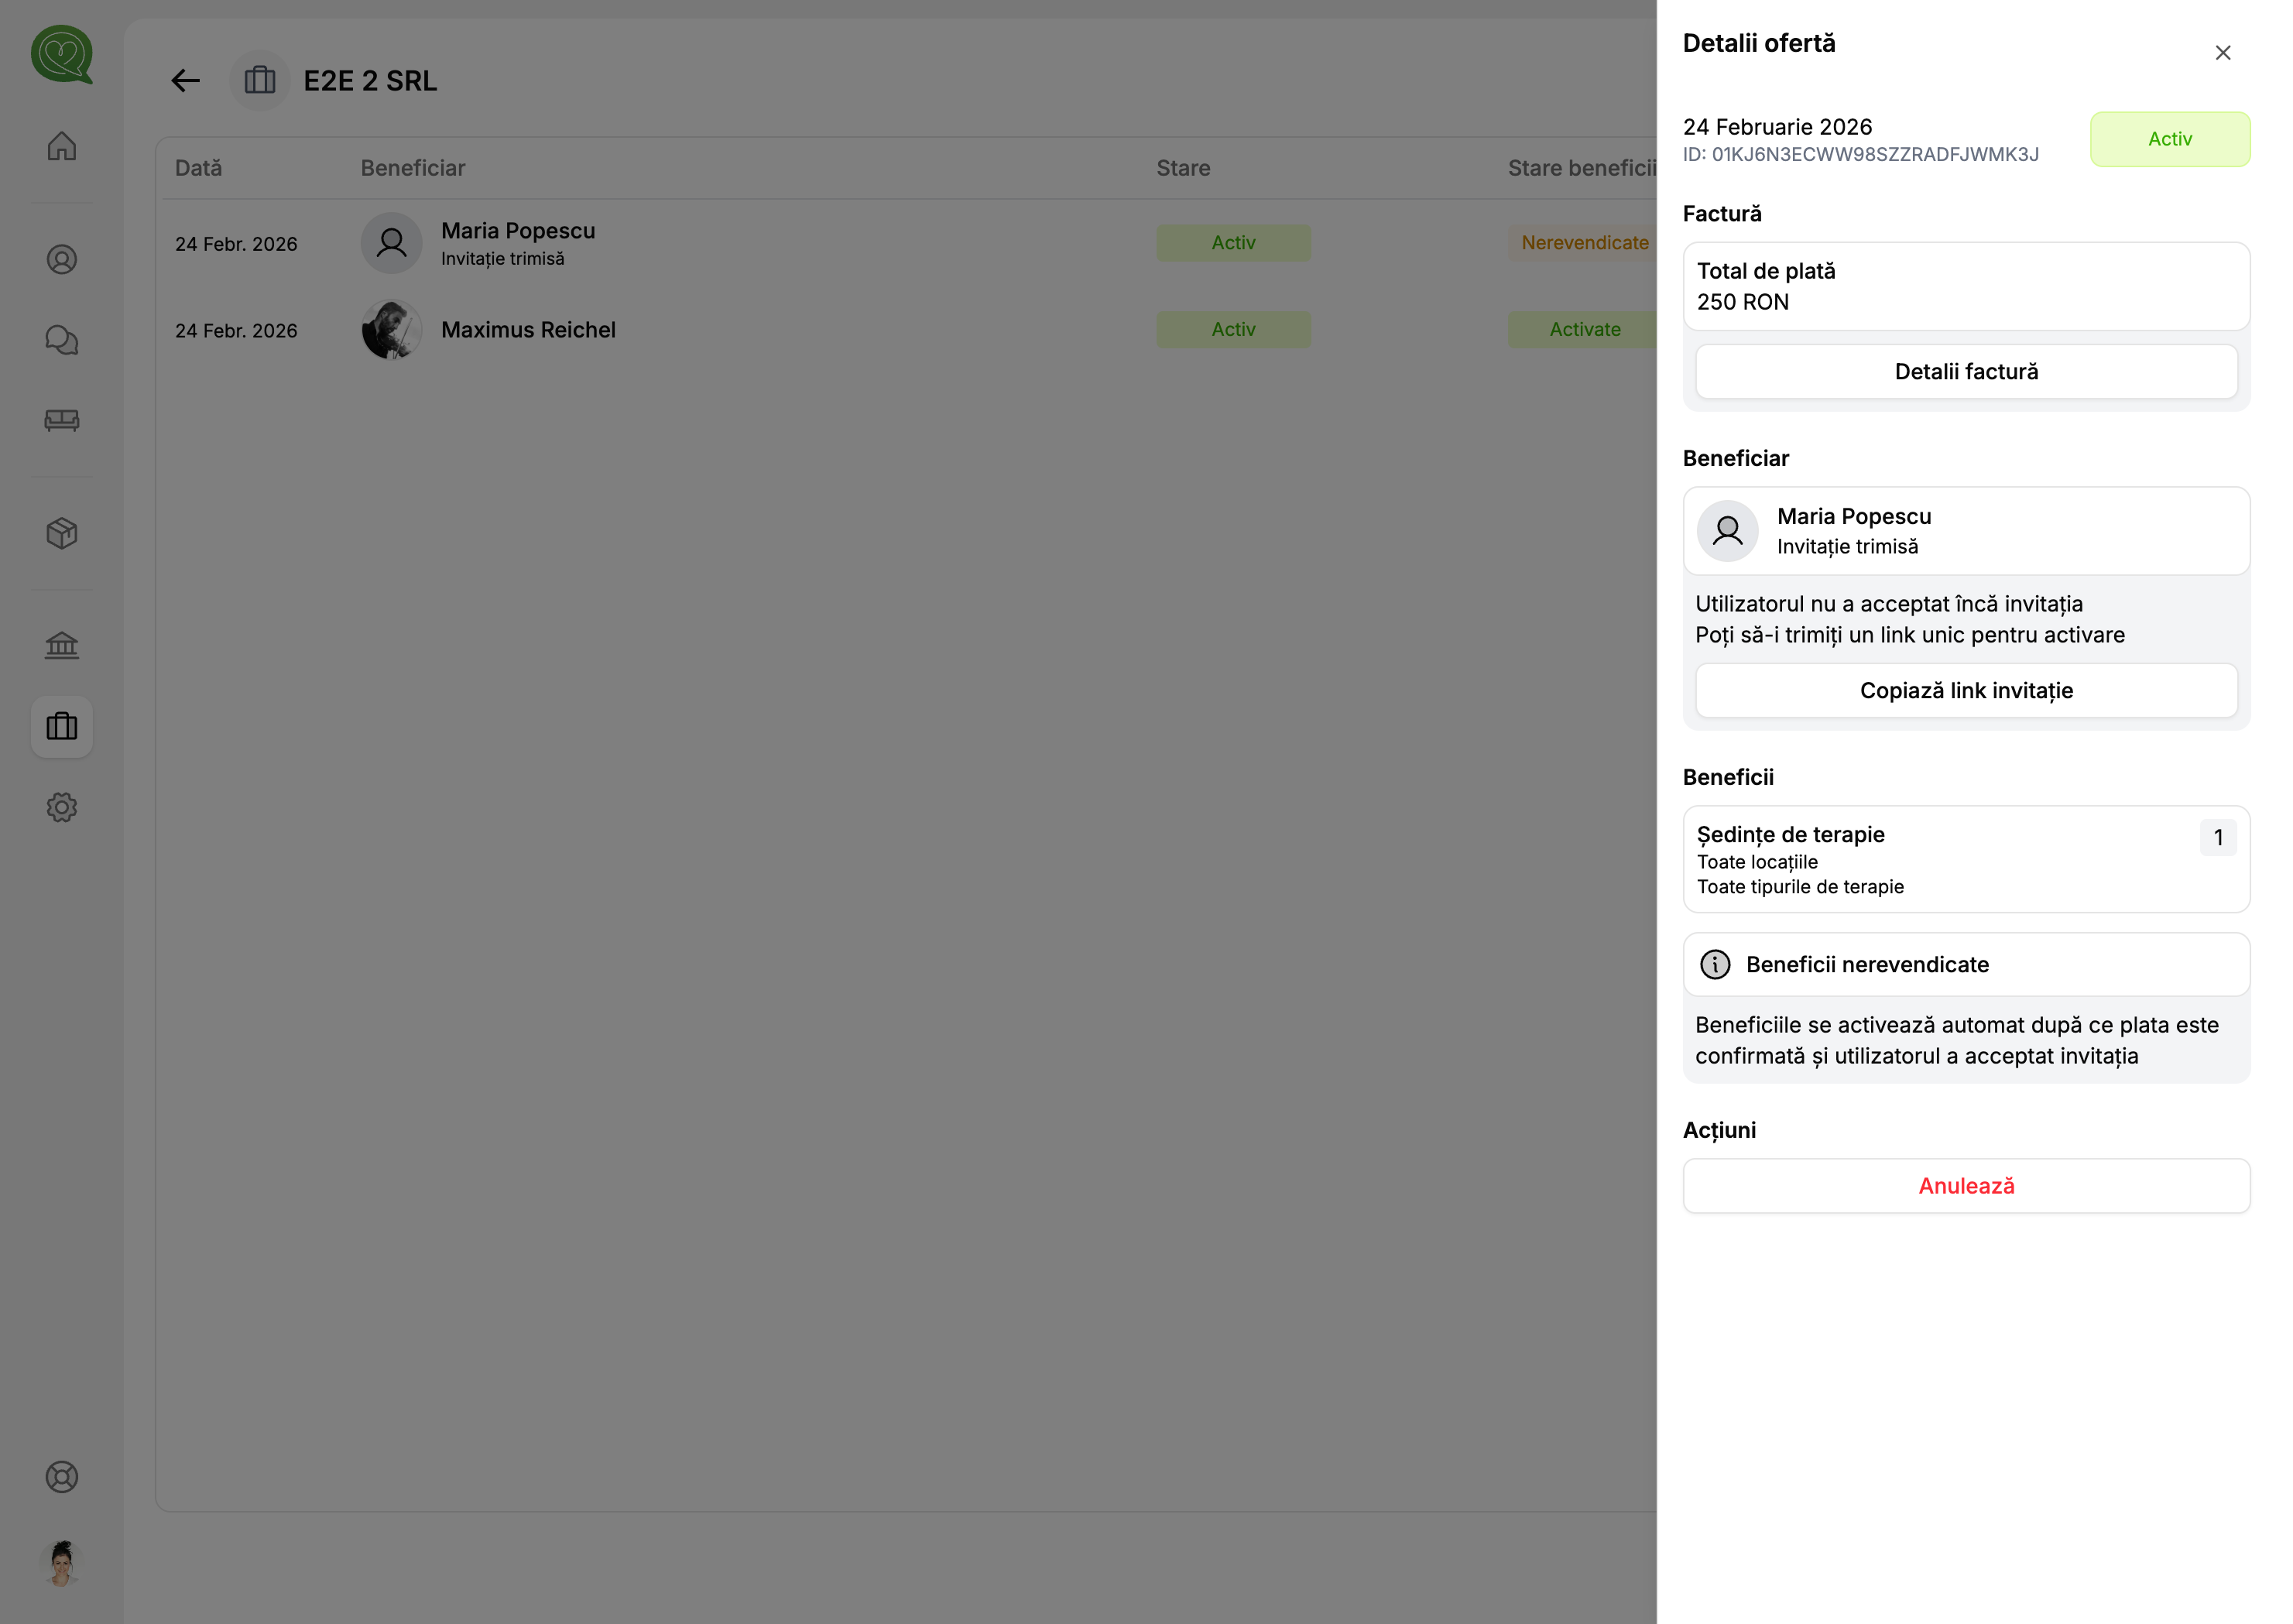The width and height of the screenshot is (2293, 1624).
Task: Click the bank building sidebar icon
Action: (x=62, y=646)
